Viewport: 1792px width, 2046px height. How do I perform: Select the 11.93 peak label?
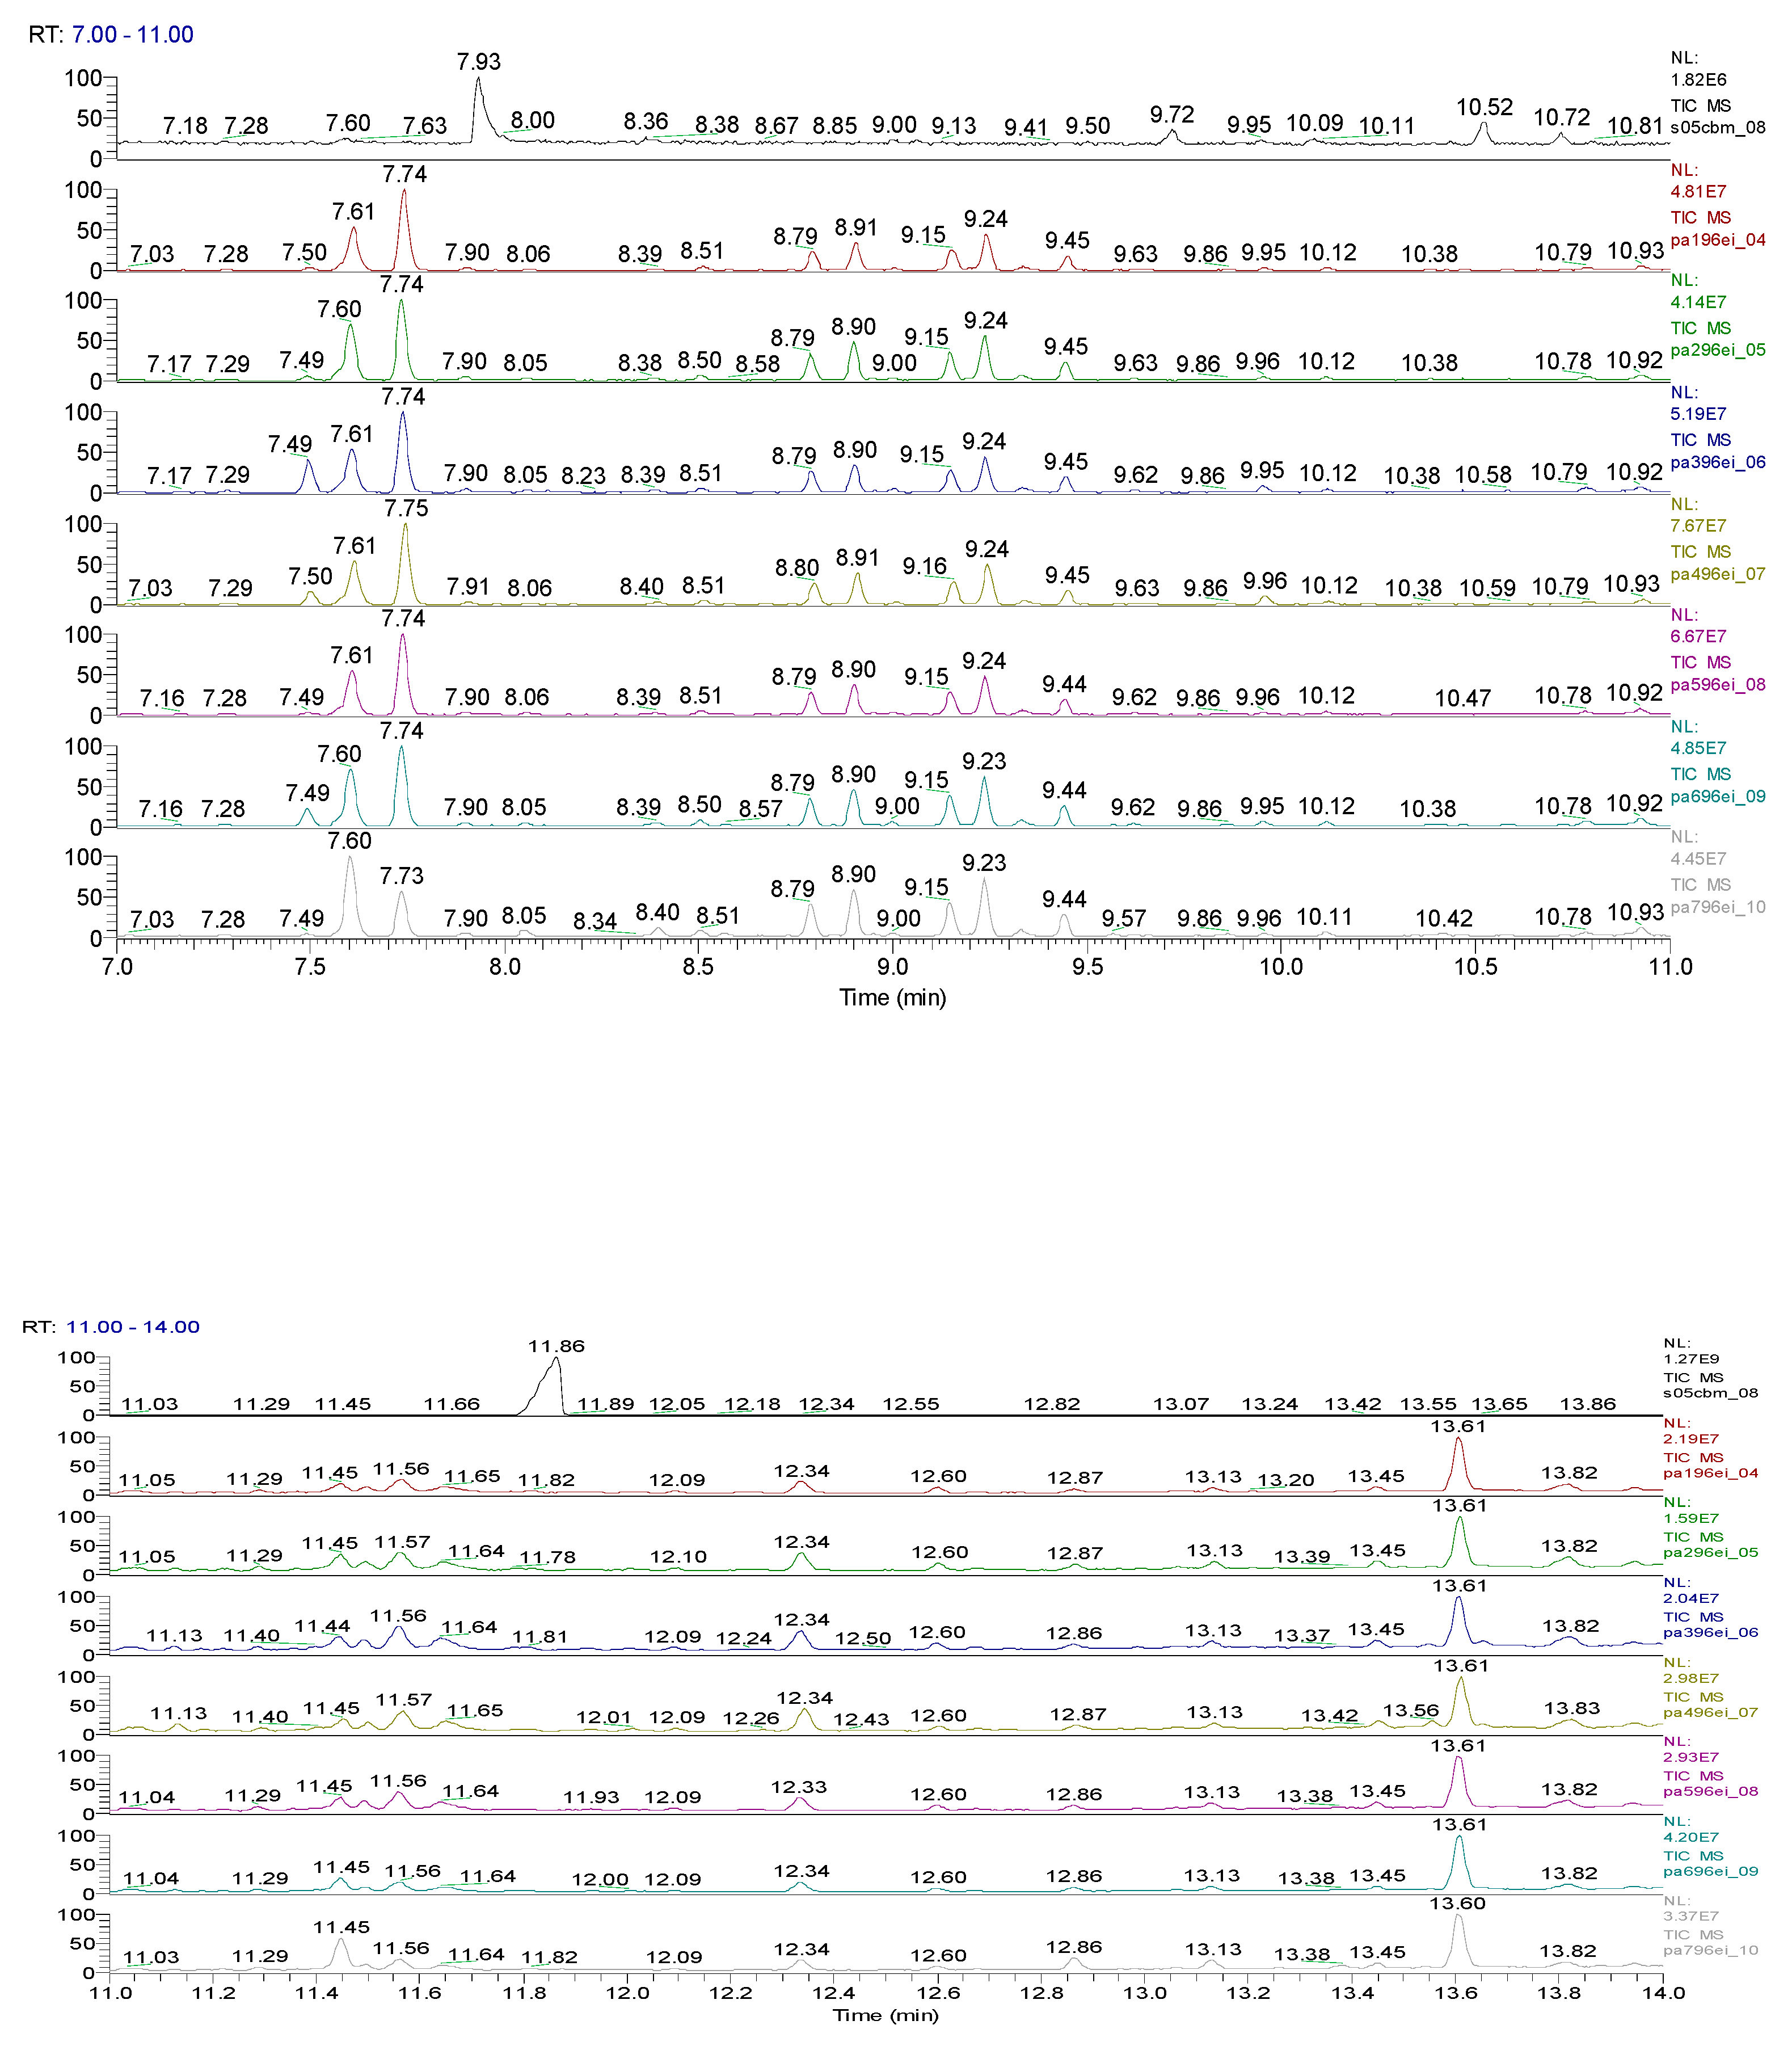coord(591,1797)
